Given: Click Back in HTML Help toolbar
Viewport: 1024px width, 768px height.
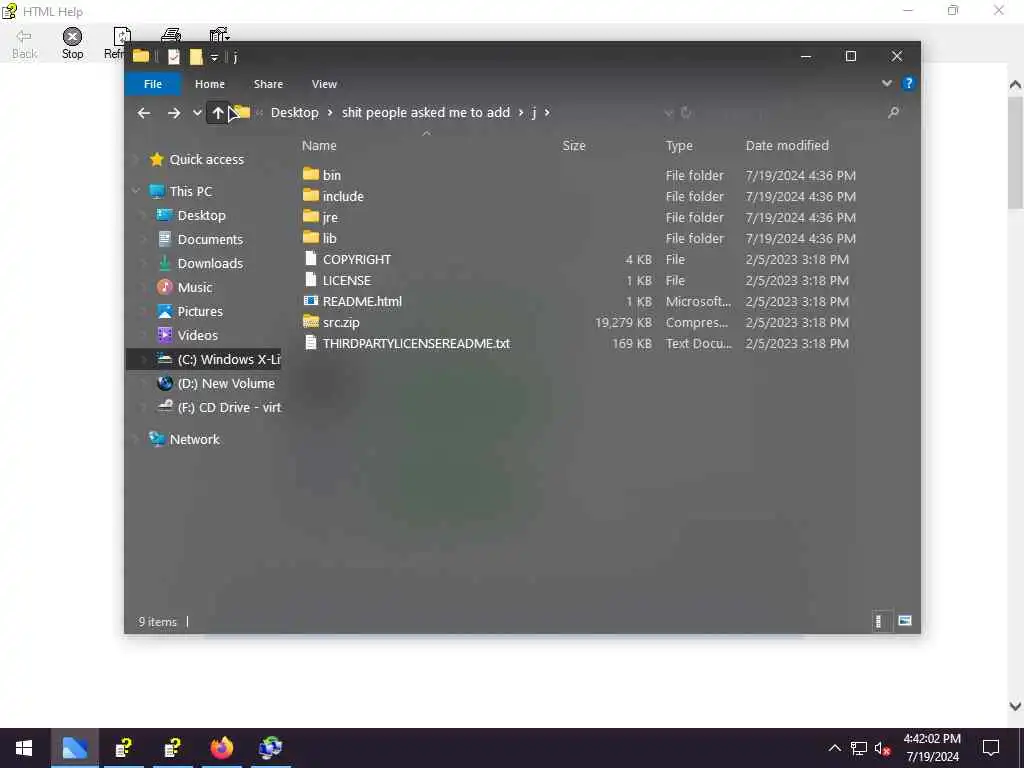Looking at the screenshot, I should point(25,44).
